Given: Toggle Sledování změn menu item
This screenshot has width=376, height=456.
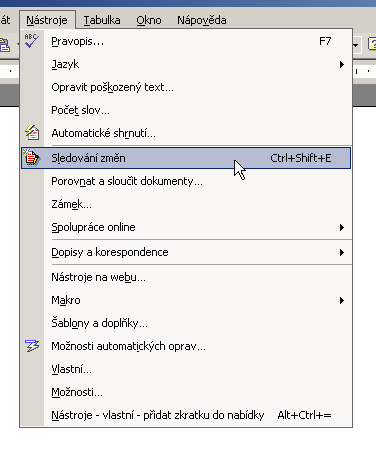Looking at the screenshot, I should 186,158.
